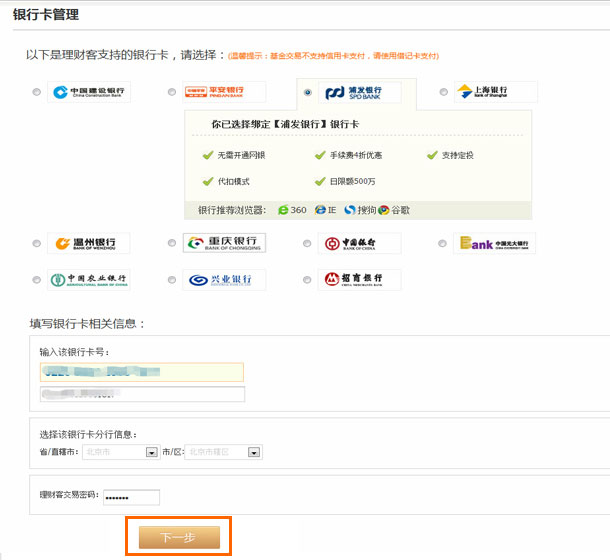This screenshot has height=560, width=610.
Task: Click the 填写银行卡相关信息 heading
Action: (87, 324)
